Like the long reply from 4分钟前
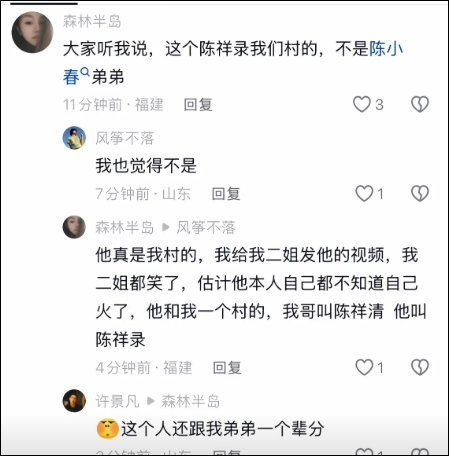 tap(364, 367)
